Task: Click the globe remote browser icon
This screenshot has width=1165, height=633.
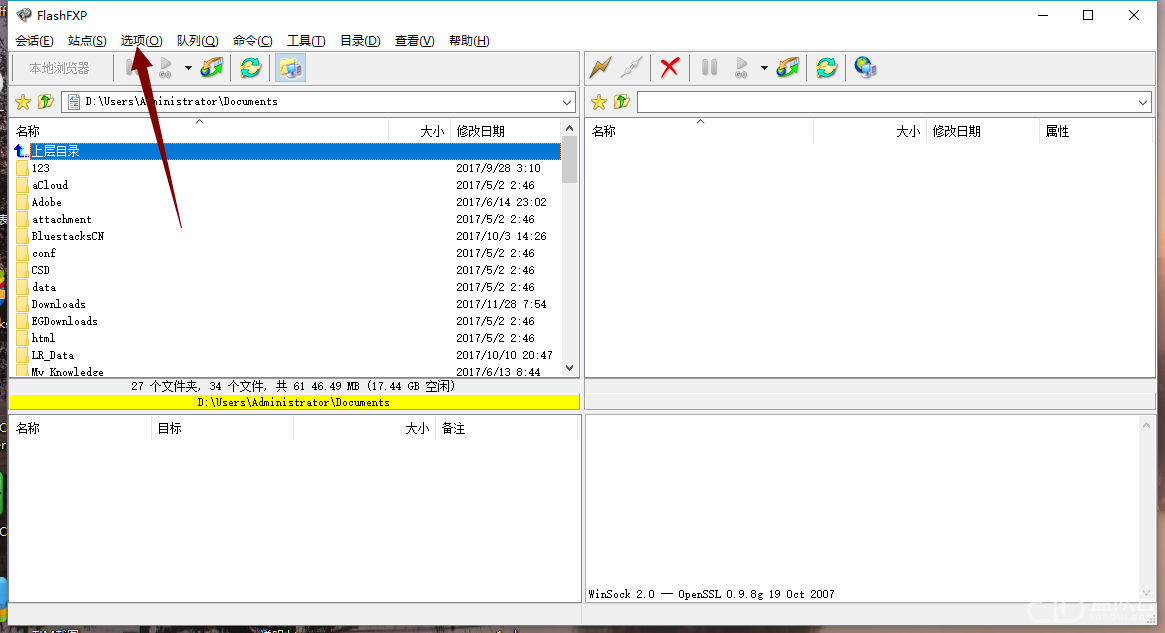Action: pyautogui.click(x=865, y=68)
